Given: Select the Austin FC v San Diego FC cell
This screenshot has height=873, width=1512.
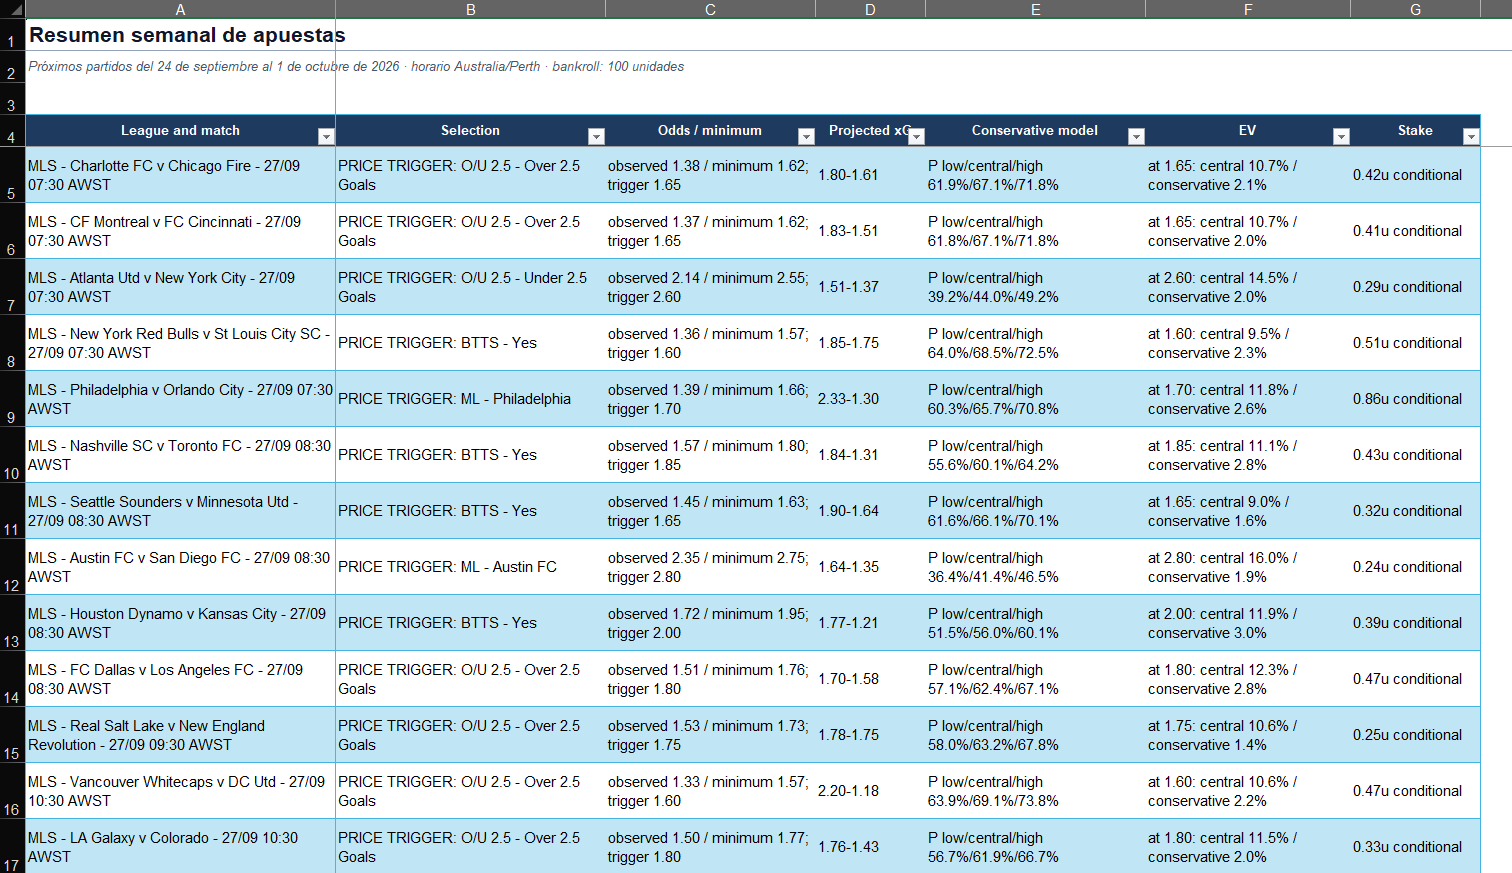Looking at the screenshot, I should click(x=181, y=567).
